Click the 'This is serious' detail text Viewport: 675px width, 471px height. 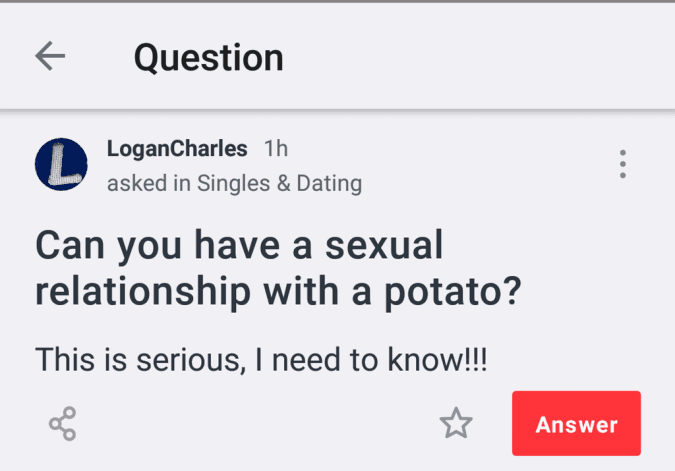261,360
